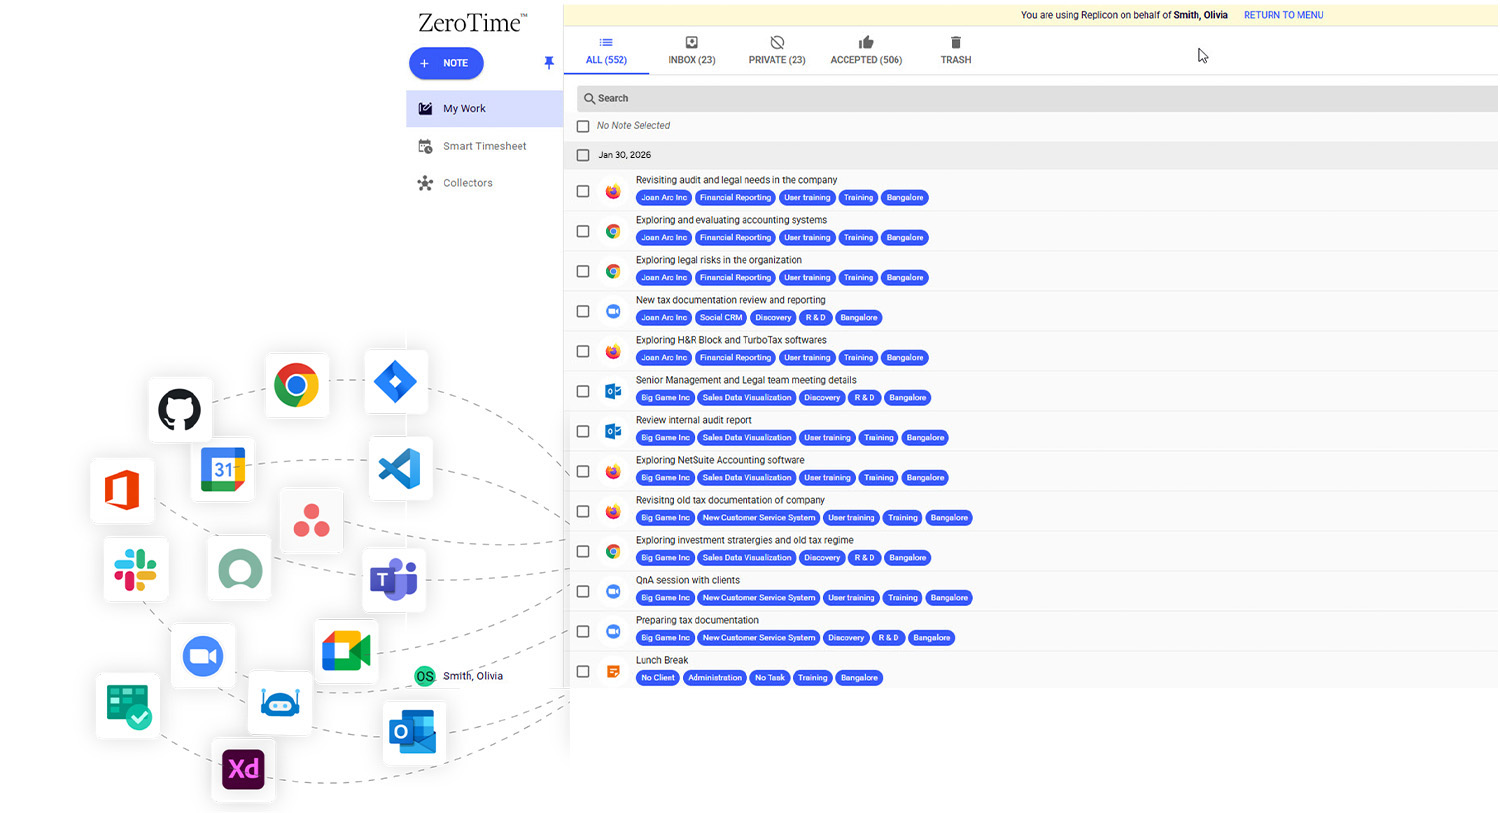Image resolution: width=1500 pixels, height=813 pixels.
Task: Click Zoom icon on New tax documentation note
Action: pyautogui.click(x=613, y=311)
